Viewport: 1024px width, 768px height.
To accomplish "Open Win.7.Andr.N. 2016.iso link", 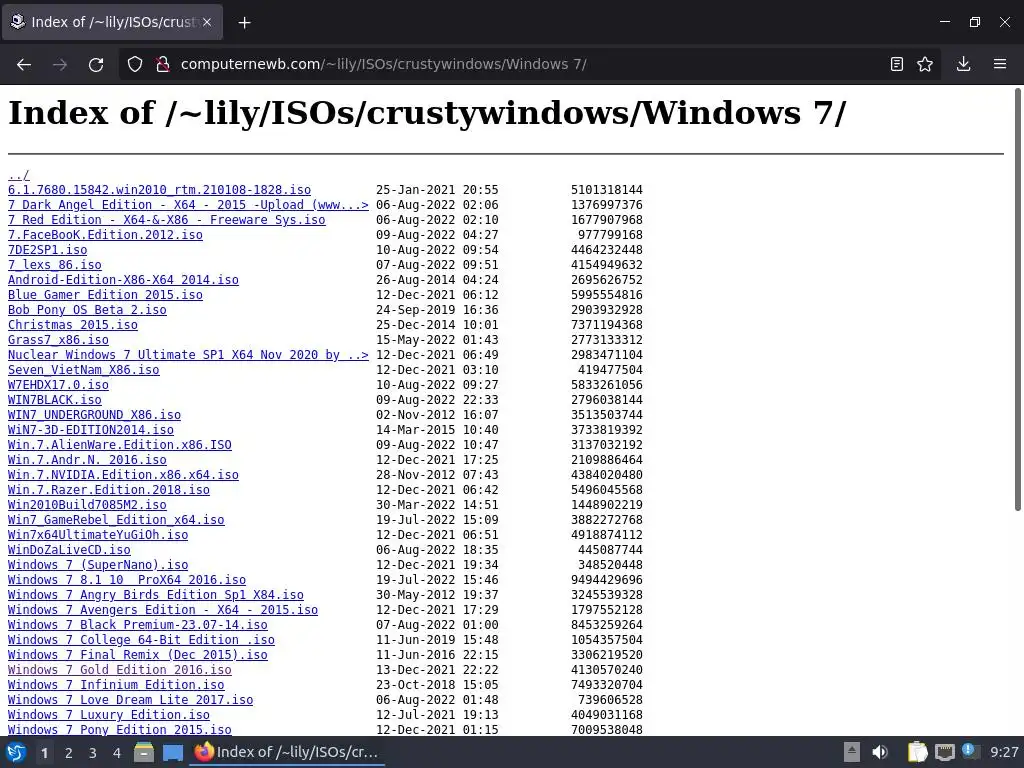I will 88,460.
